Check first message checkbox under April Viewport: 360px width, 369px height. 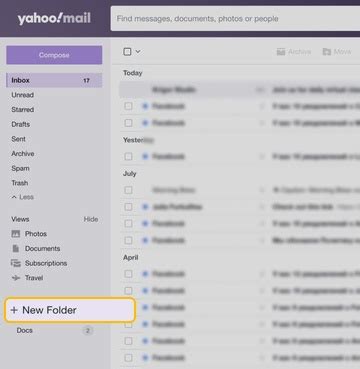click(x=128, y=274)
